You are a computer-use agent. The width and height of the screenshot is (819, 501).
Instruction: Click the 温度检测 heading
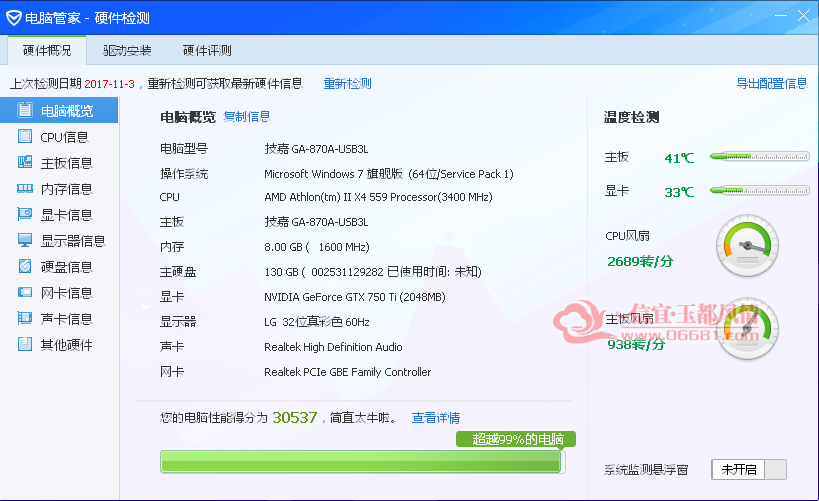[x=631, y=117]
